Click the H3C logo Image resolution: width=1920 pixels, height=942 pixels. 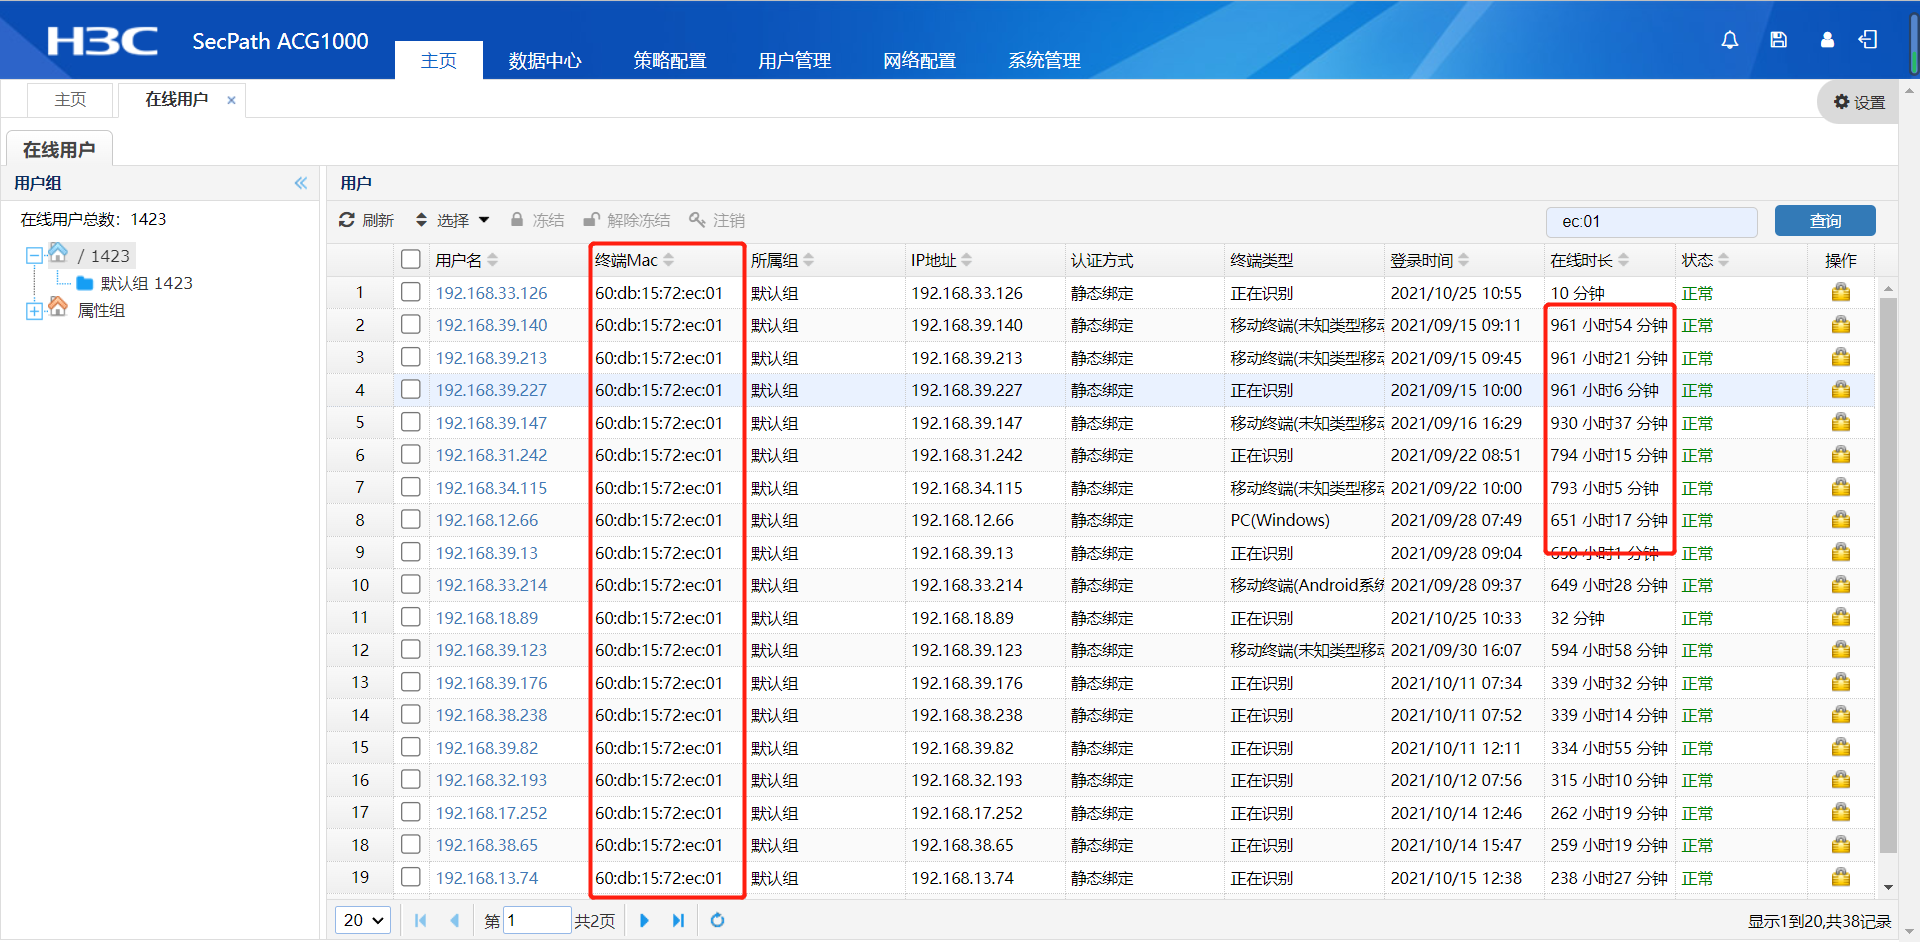pos(102,41)
